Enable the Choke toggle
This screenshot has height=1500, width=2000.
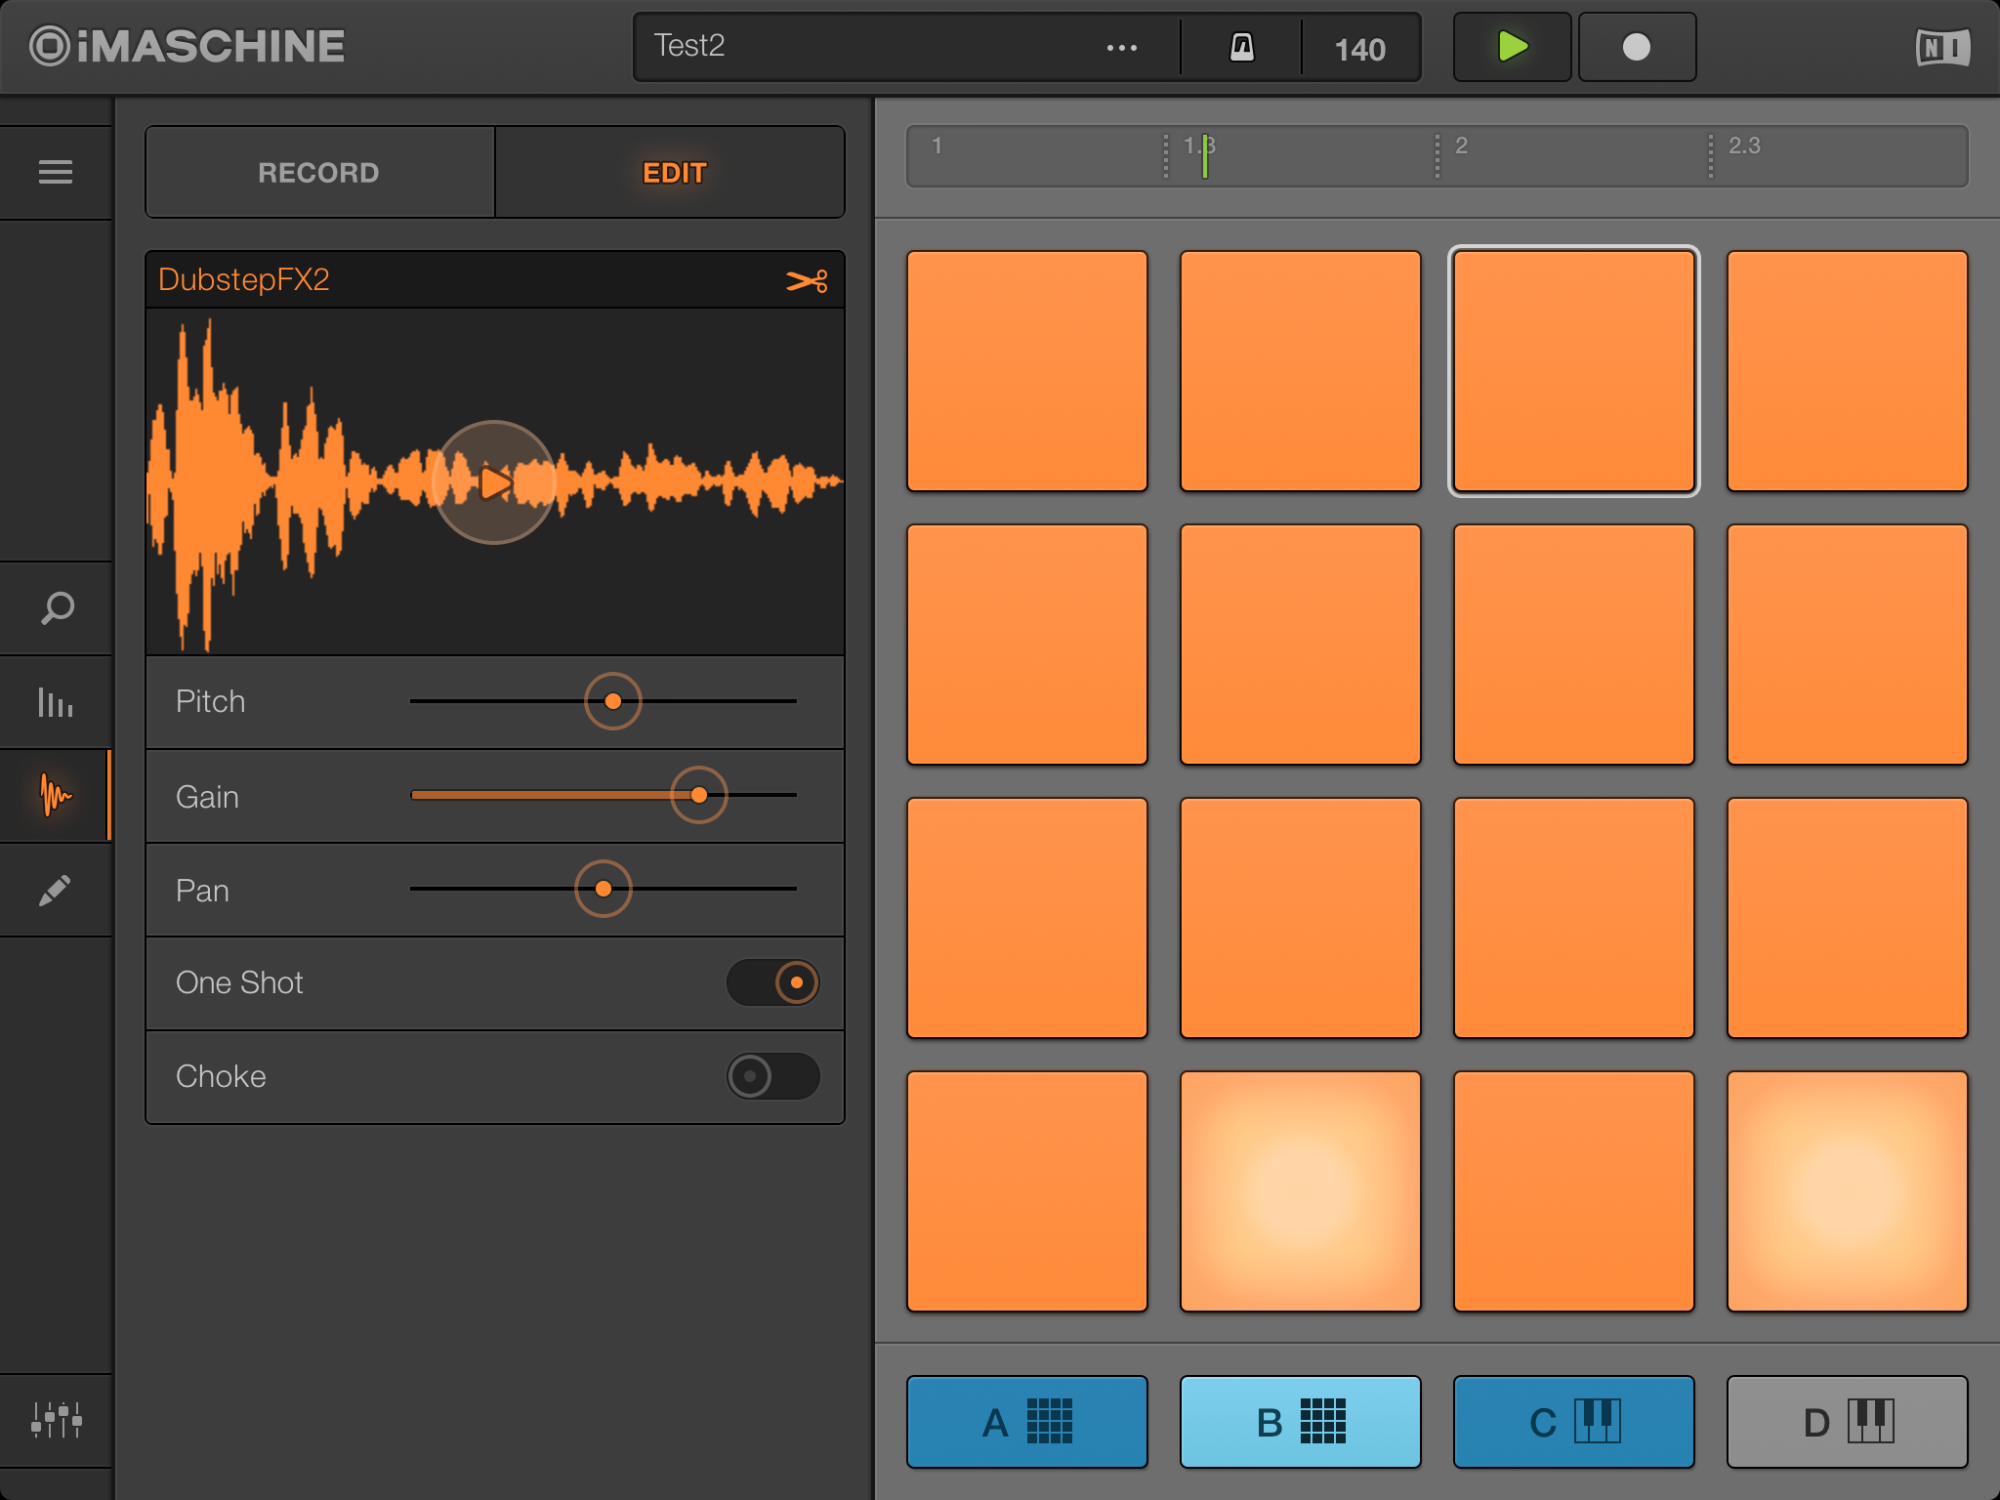[773, 1076]
